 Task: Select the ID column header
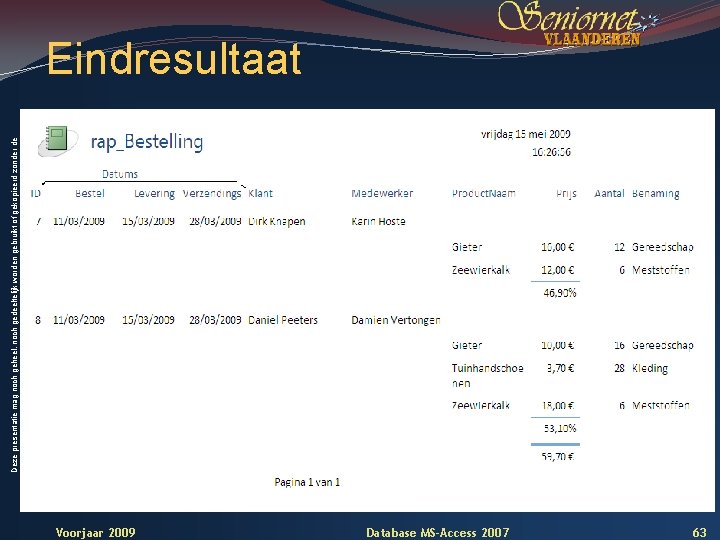(35, 193)
